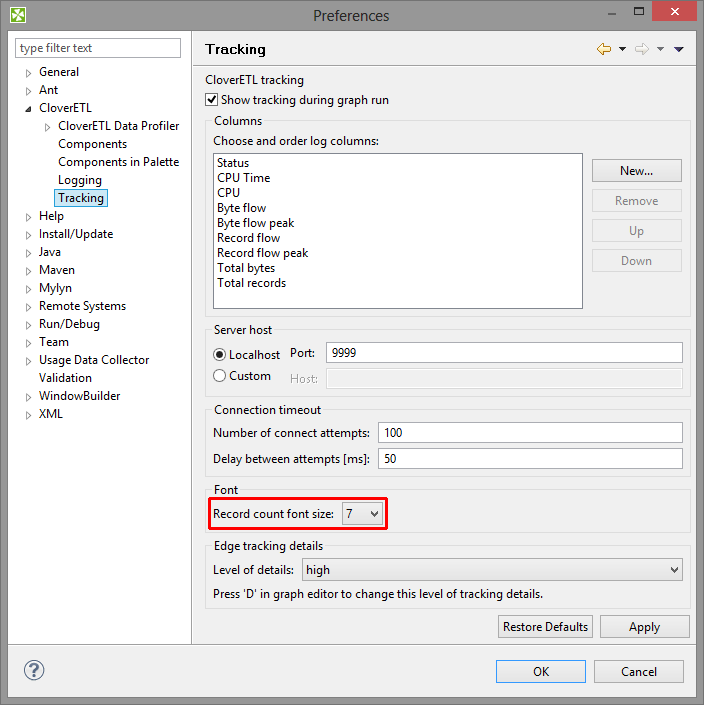Maximize the Preferences window
Image resolution: width=704 pixels, height=705 pixels.
[639, 11]
